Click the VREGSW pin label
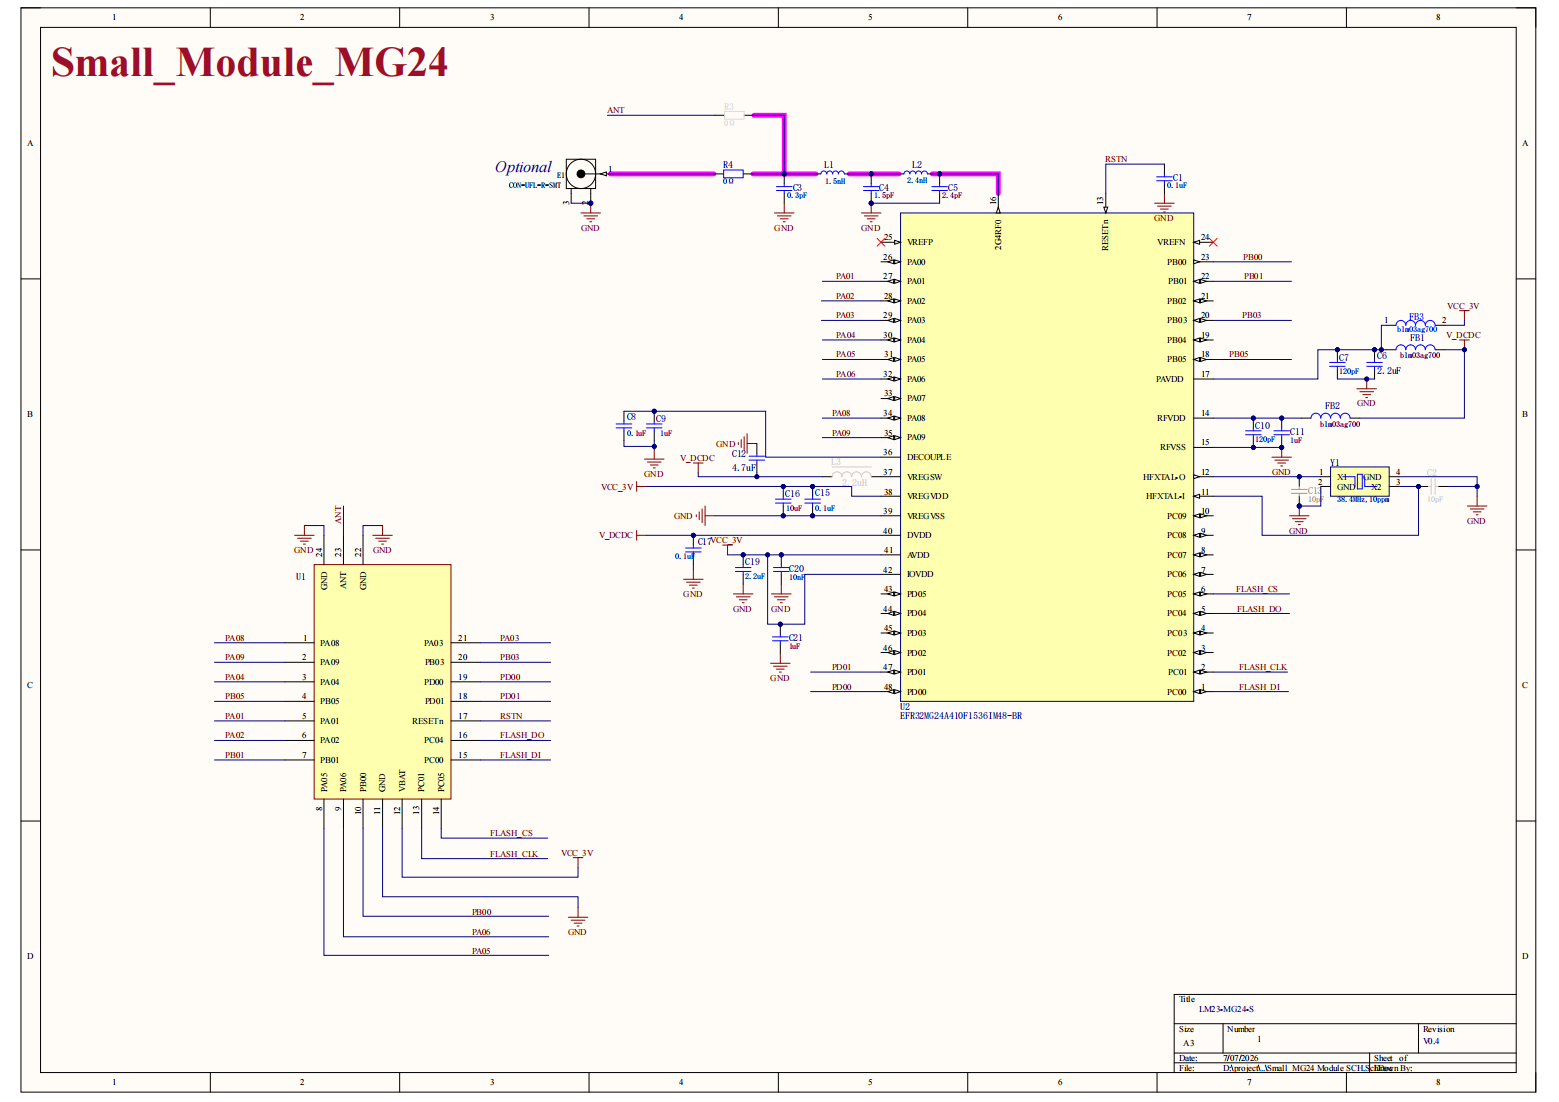1559x1102 pixels. pos(924,477)
